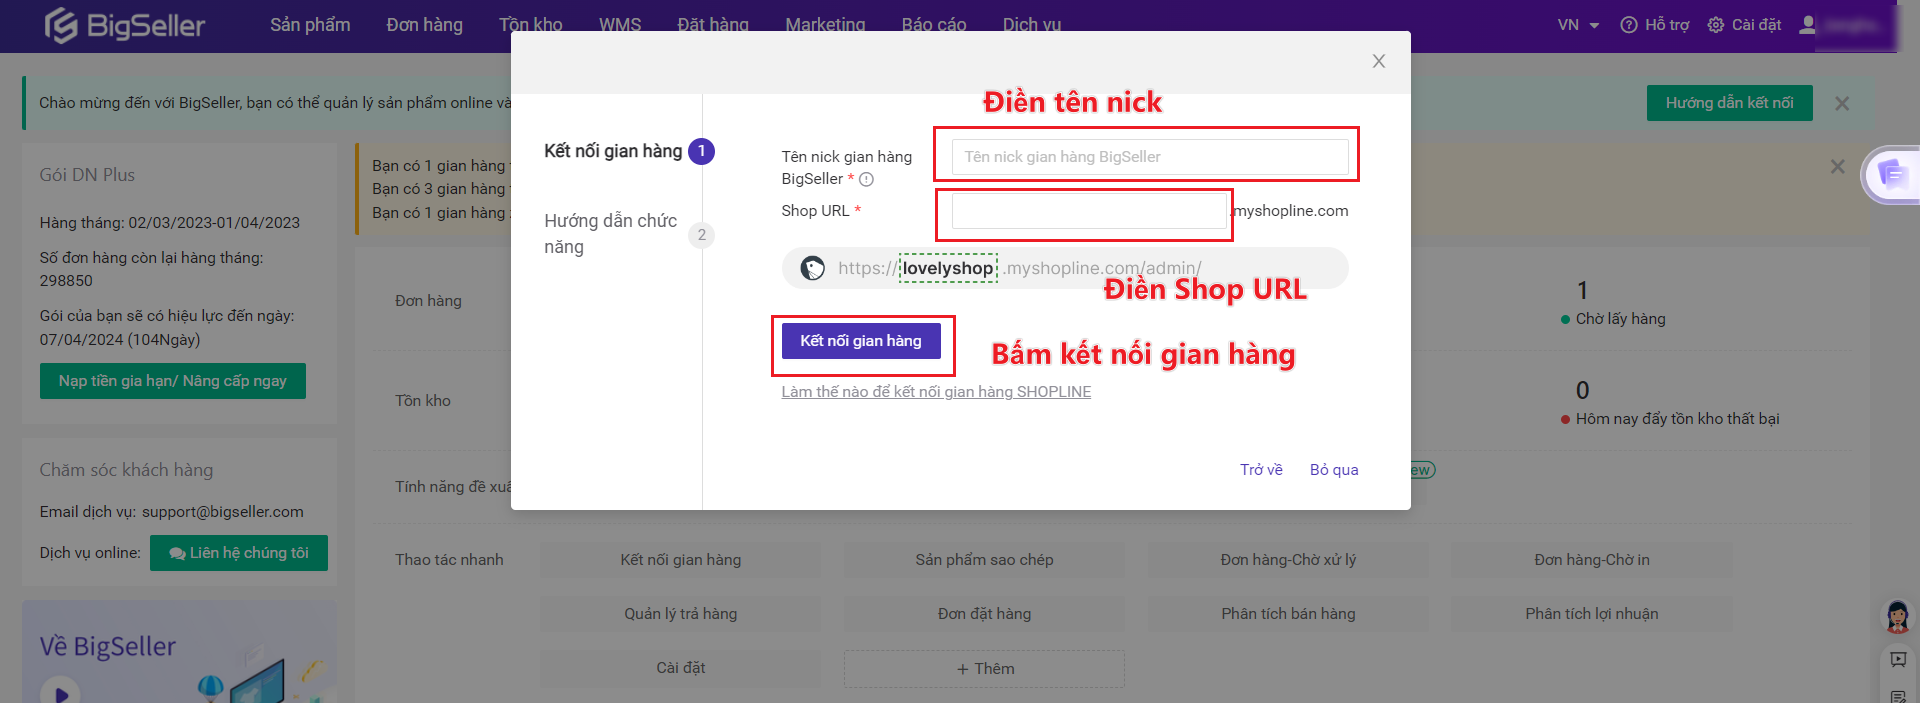Open quick action Phân tích bán hàng
The height and width of the screenshot is (703, 1920).
pyautogui.click(x=1288, y=614)
